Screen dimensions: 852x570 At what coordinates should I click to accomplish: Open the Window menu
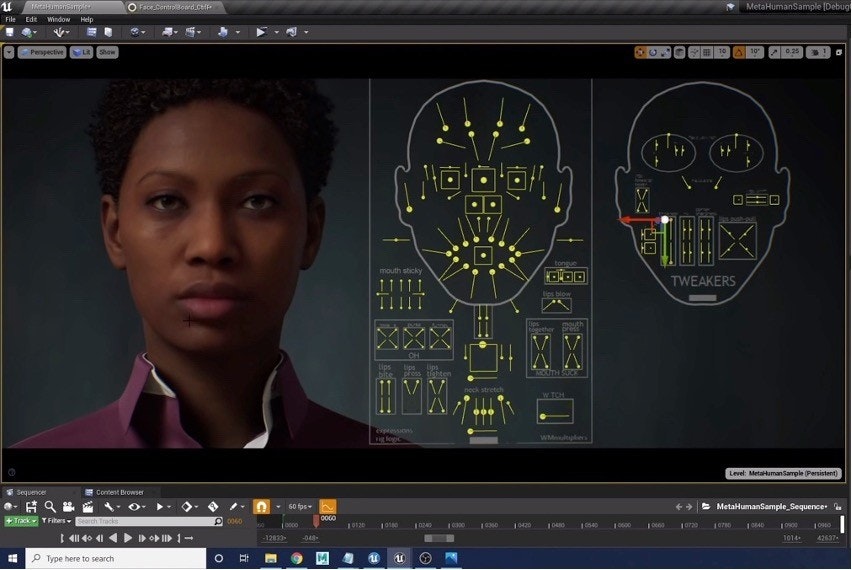tap(59, 19)
